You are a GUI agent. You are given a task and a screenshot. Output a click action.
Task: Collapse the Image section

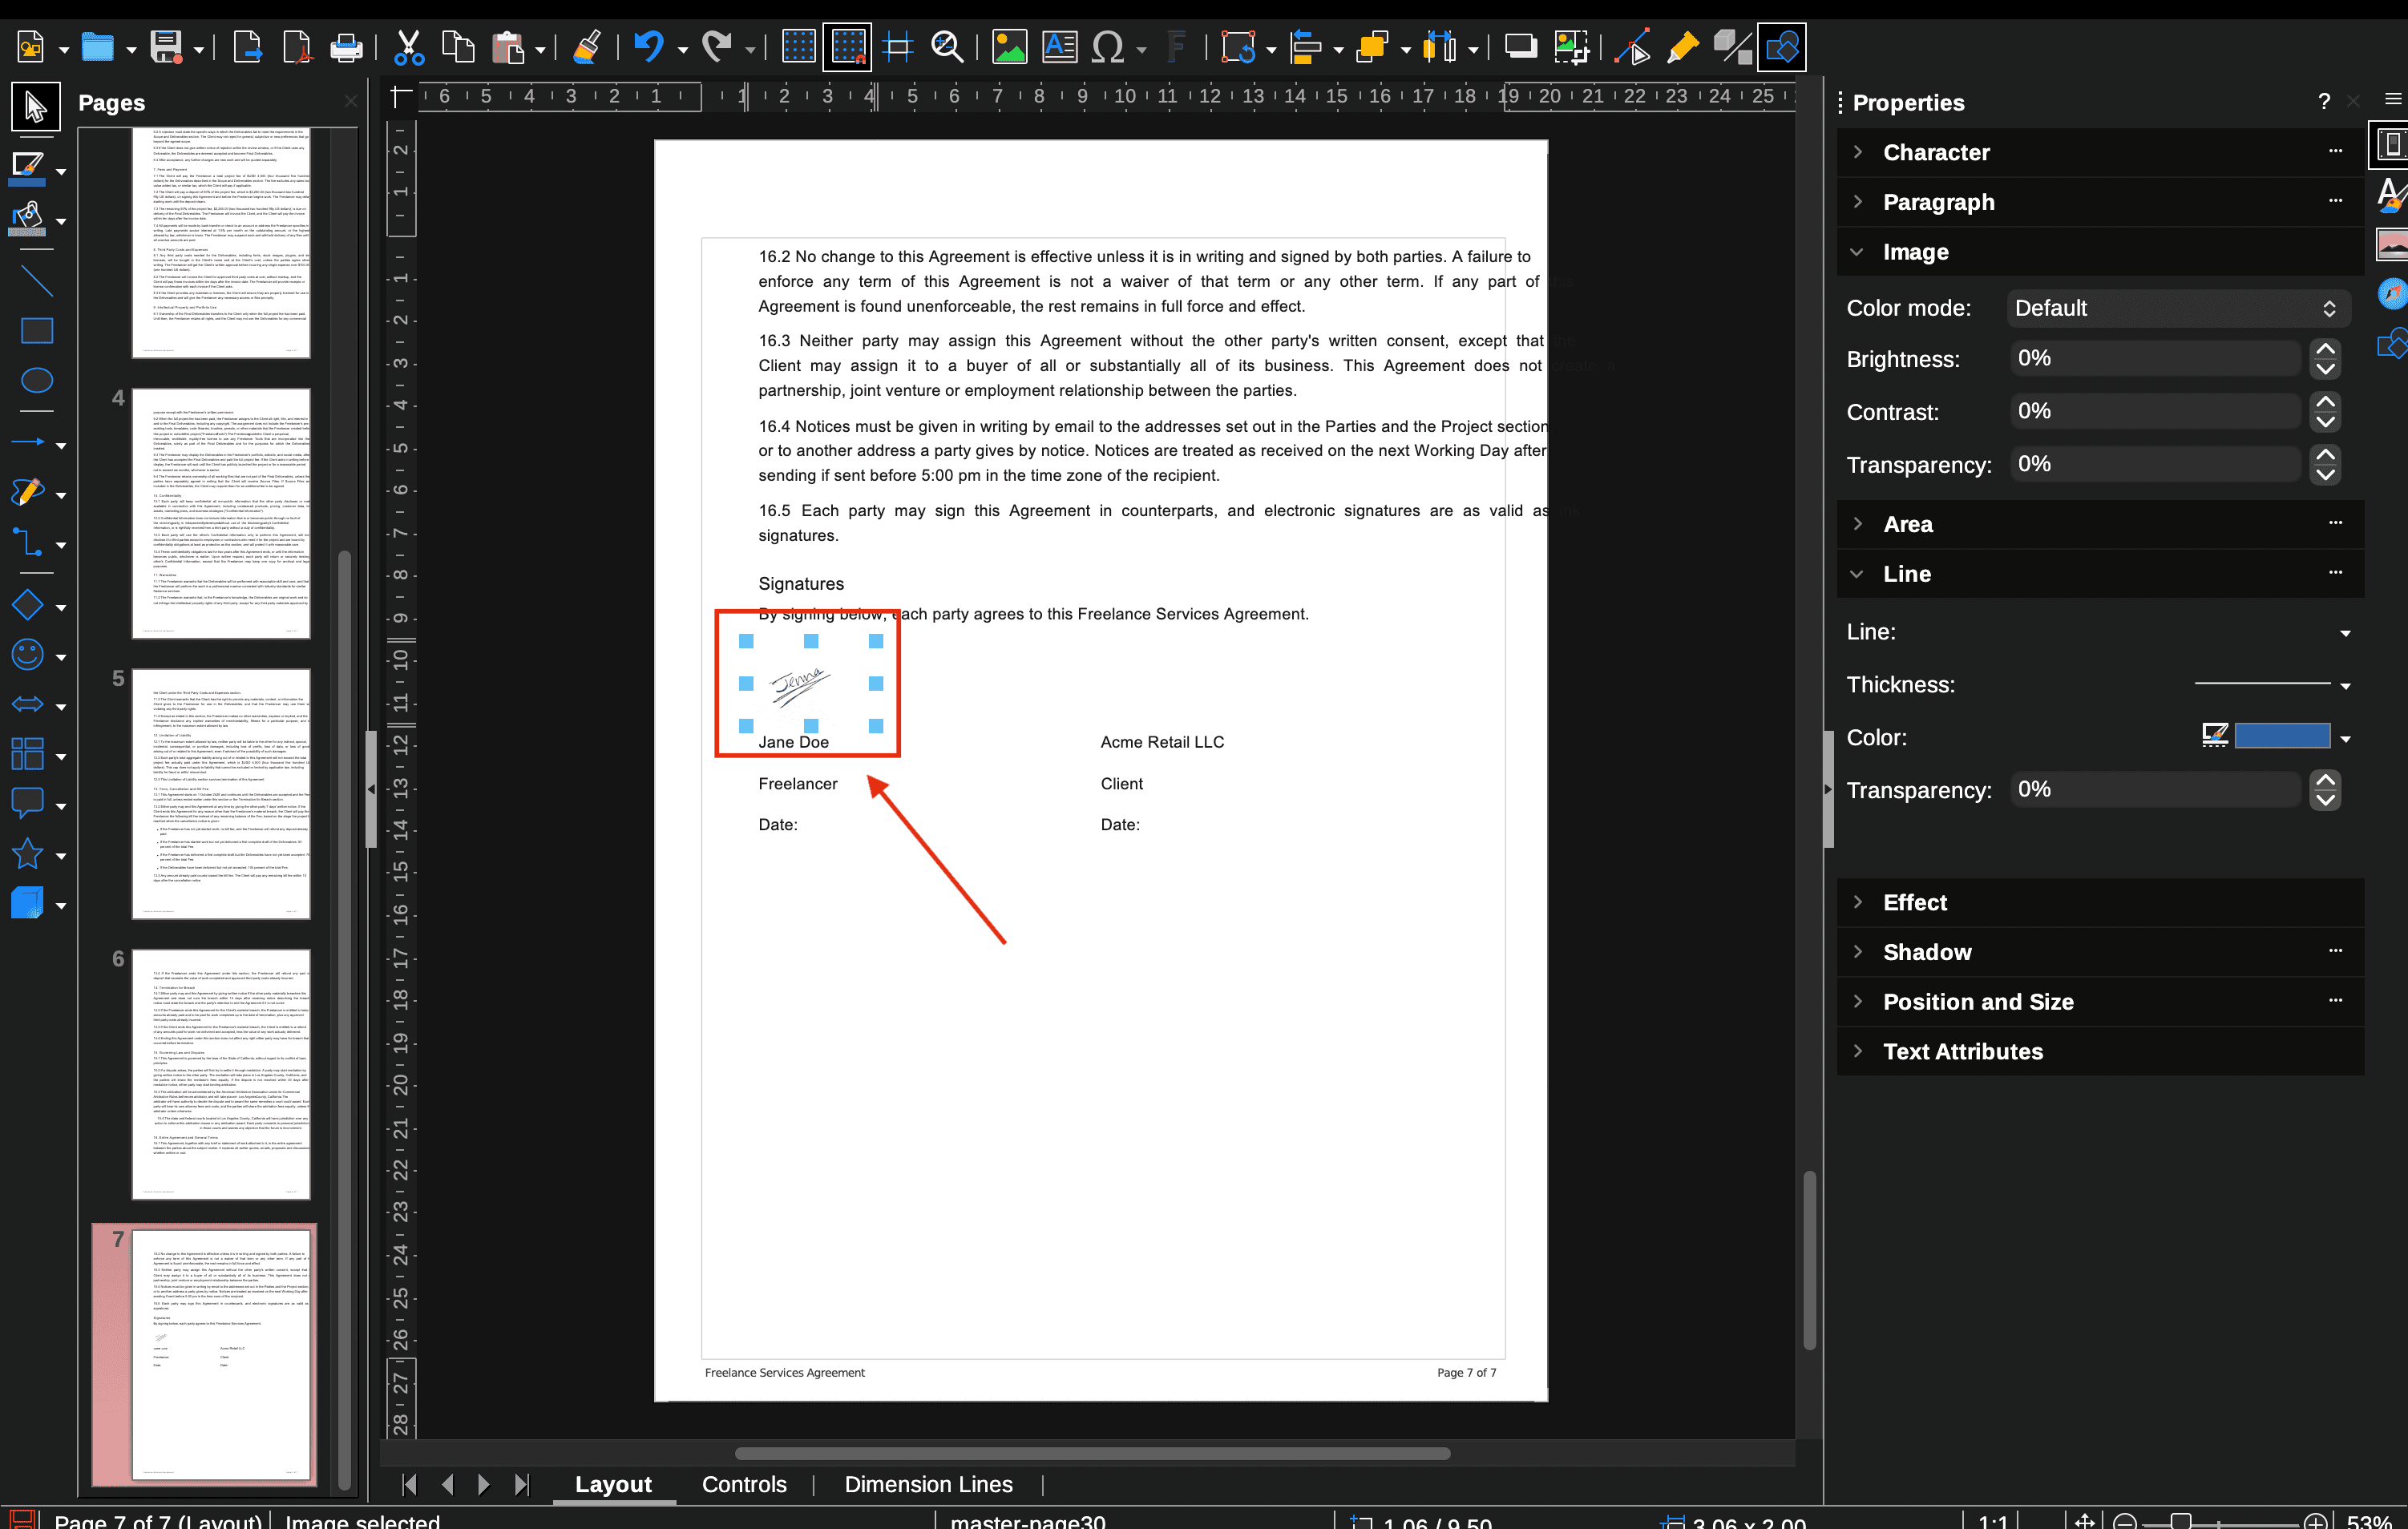coord(1859,252)
